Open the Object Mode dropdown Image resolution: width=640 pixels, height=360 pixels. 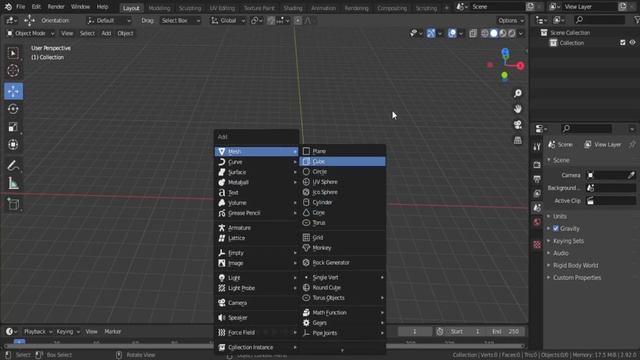[31, 33]
